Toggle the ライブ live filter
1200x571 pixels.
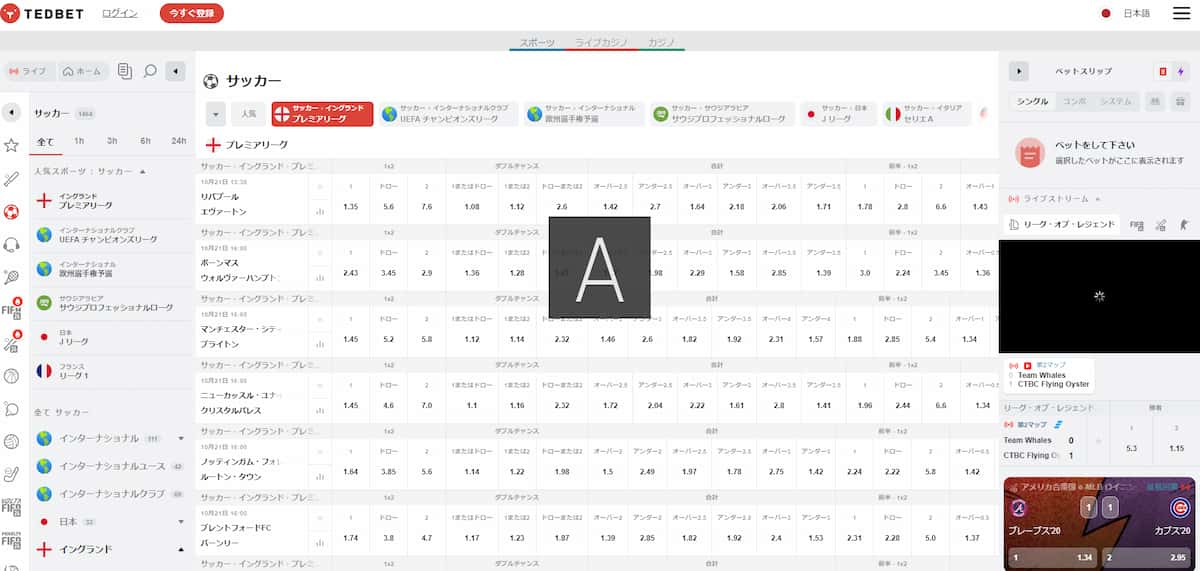click(x=27, y=71)
